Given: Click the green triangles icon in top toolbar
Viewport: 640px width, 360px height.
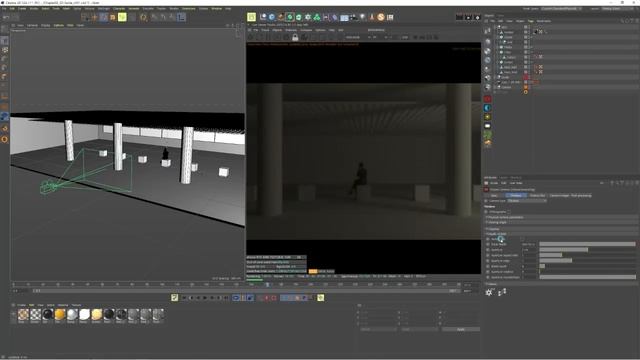Looking at the screenshot, I should [316, 17].
